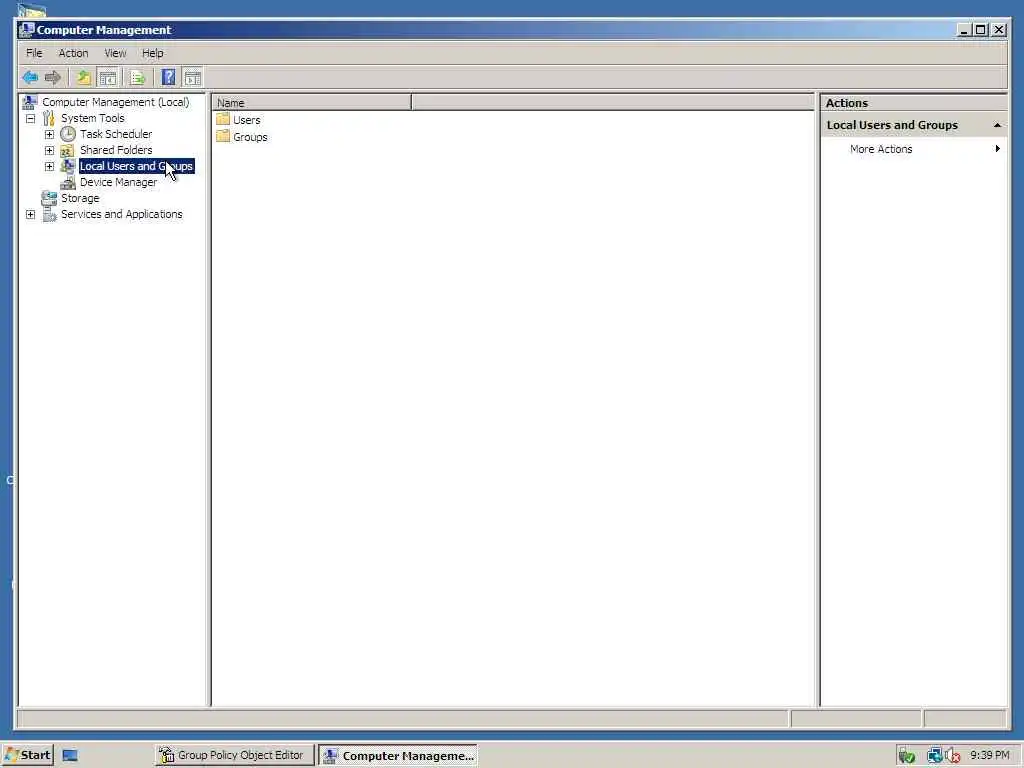The image size is (1024, 768).
Task: Click the Actions pane header
Action: (x=913, y=103)
